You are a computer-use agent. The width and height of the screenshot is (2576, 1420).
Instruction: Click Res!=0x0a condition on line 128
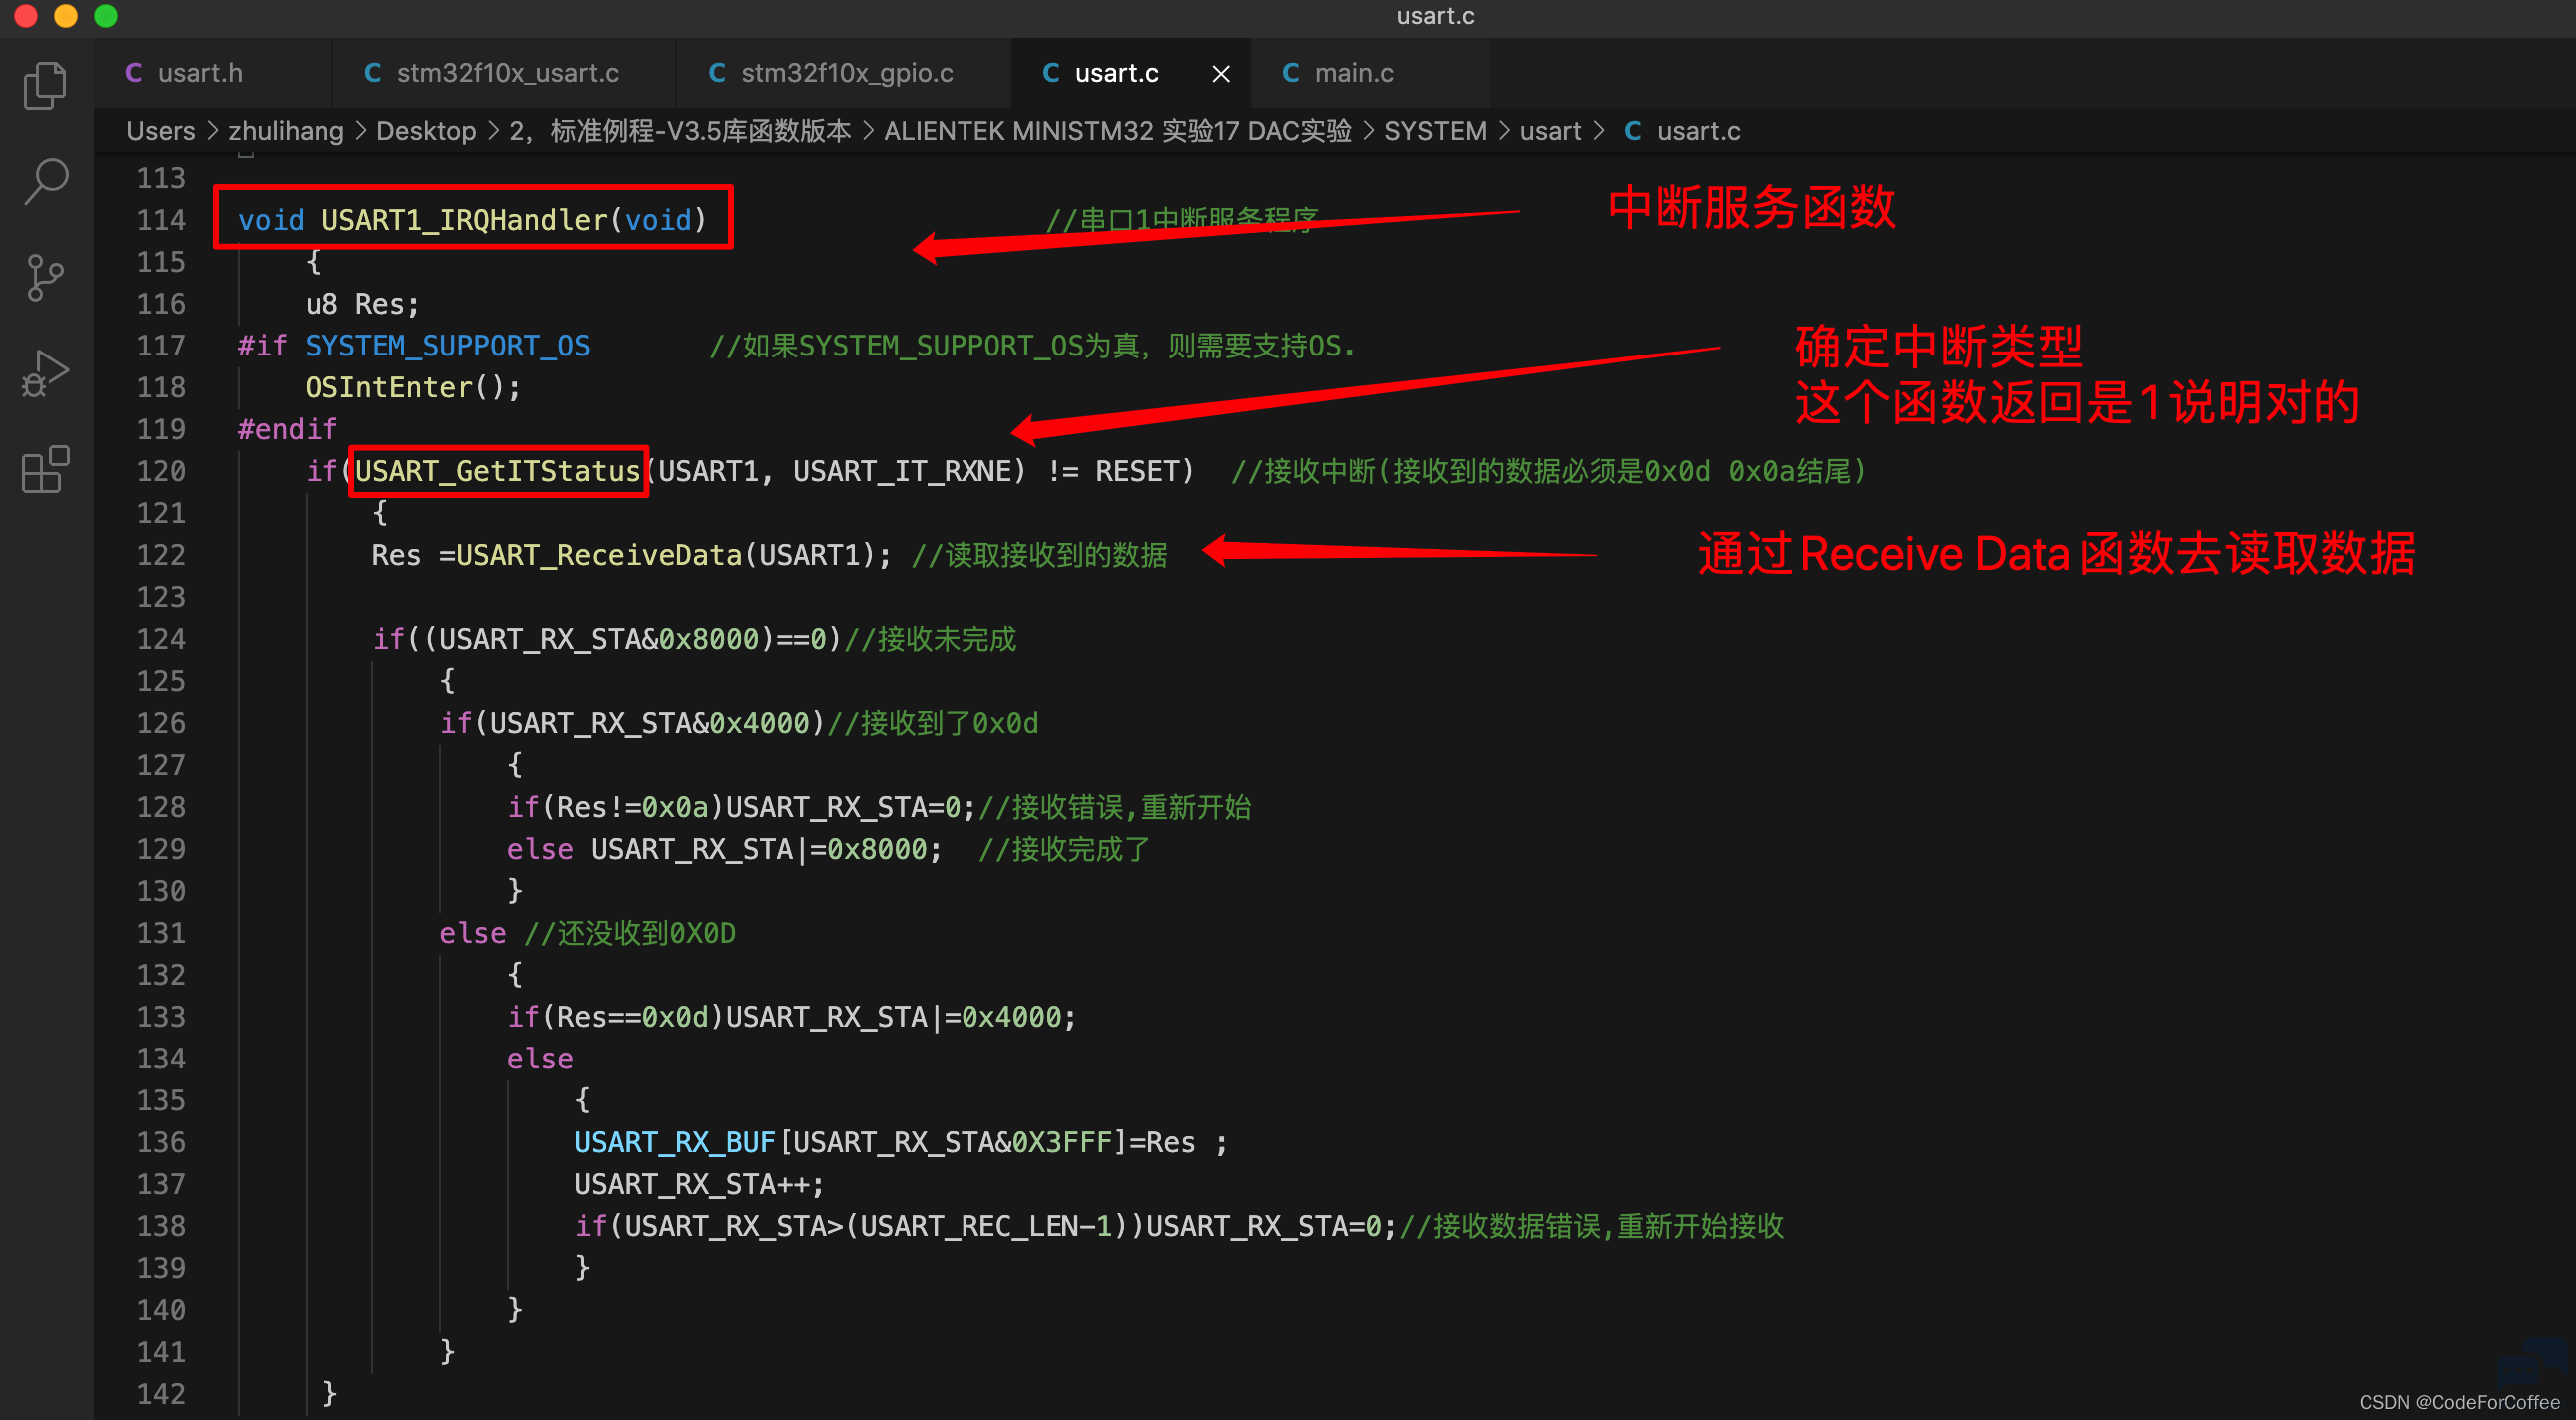point(632,807)
